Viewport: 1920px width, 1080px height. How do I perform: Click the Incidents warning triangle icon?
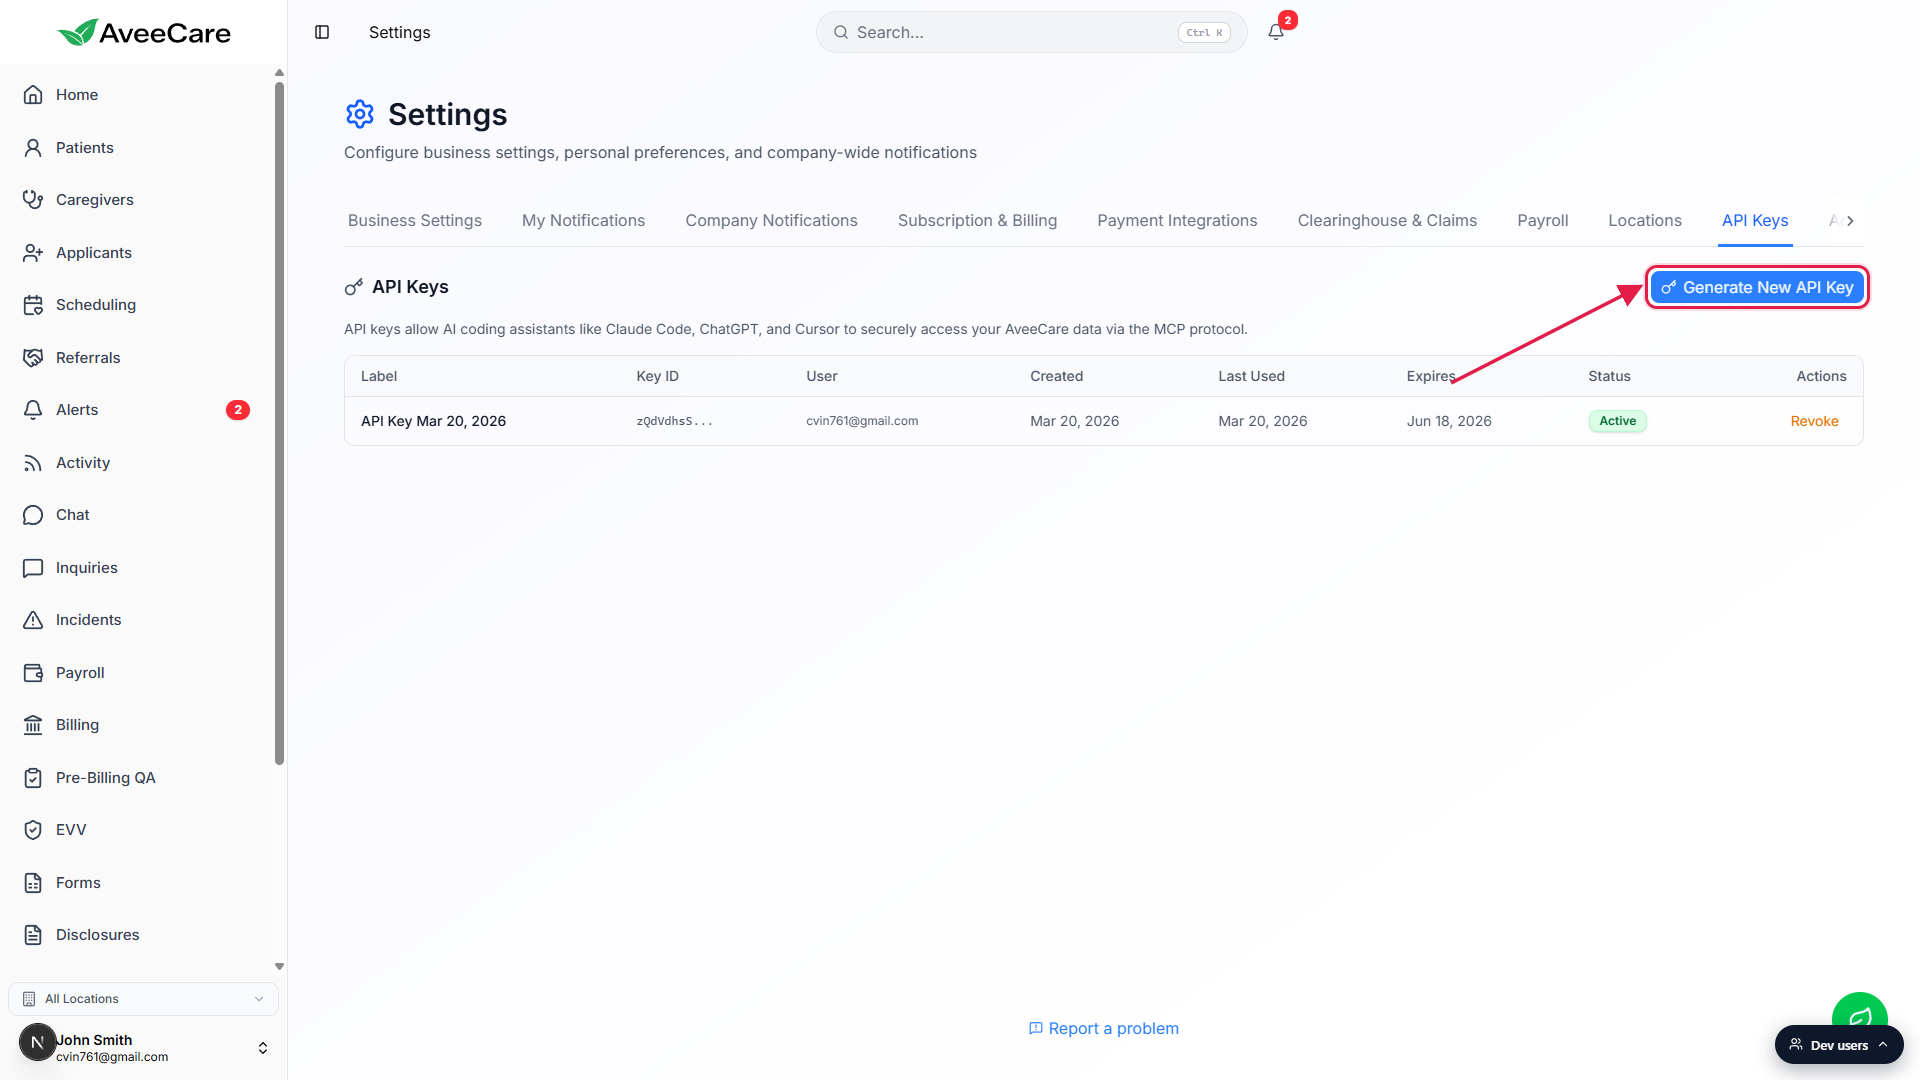pyautogui.click(x=33, y=620)
